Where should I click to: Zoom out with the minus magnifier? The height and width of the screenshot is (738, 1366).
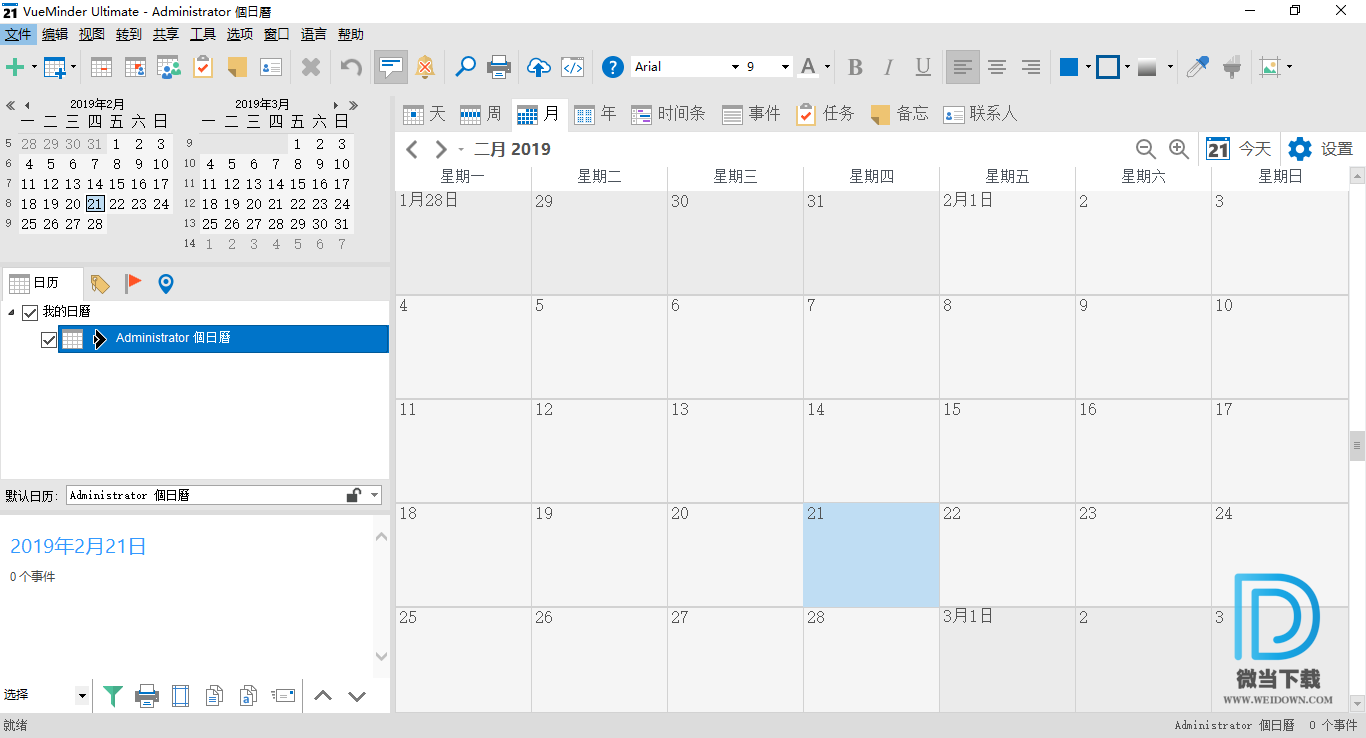tap(1146, 149)
